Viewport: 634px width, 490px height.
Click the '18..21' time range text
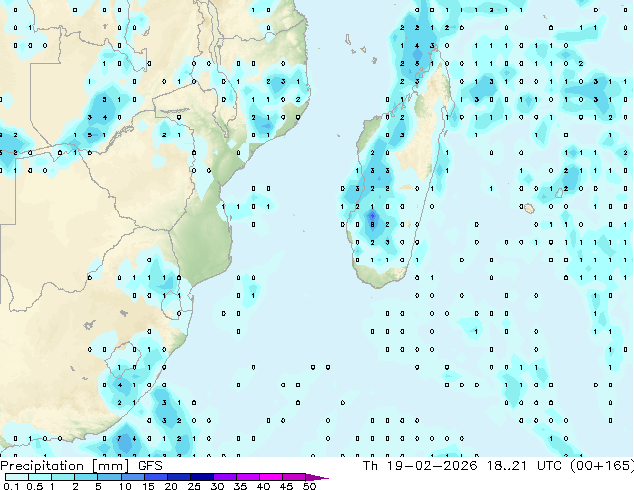tap(507, 466)
